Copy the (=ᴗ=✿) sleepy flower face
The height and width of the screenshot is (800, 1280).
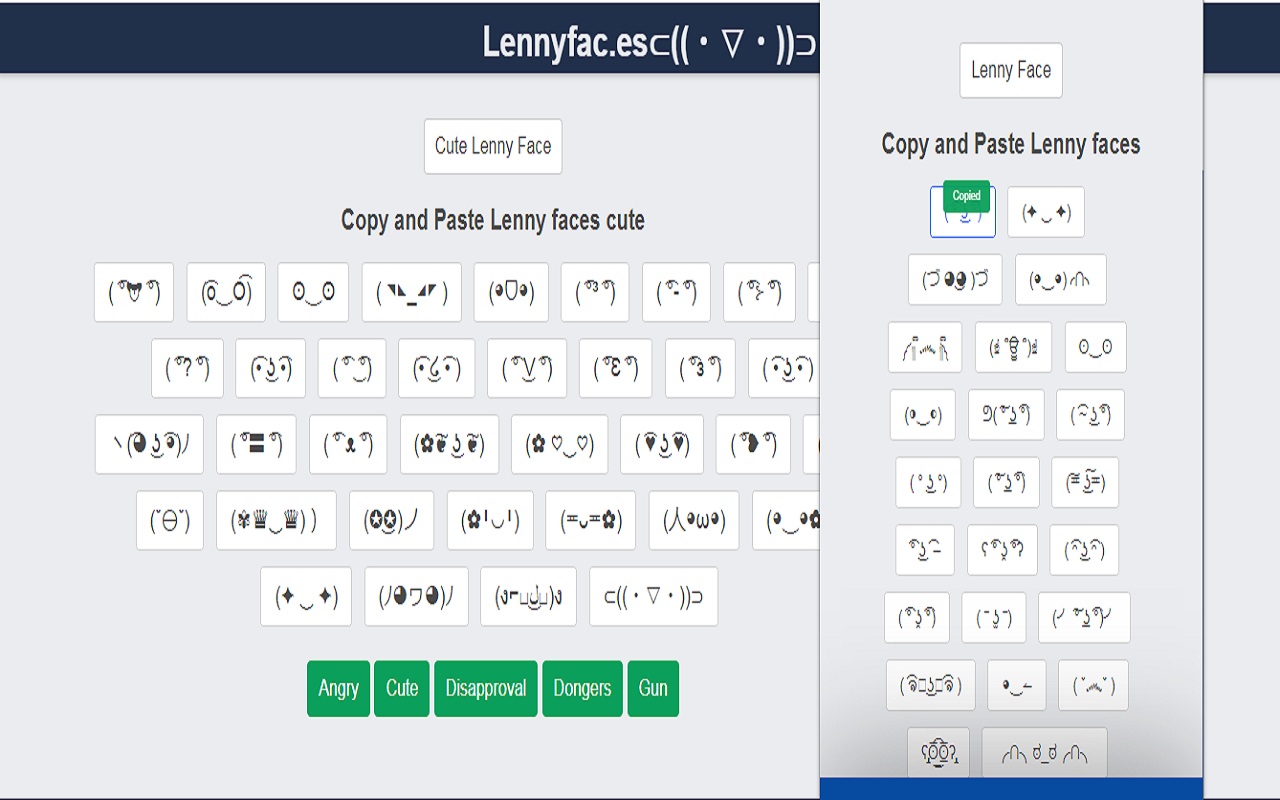(x=590, y=520)
